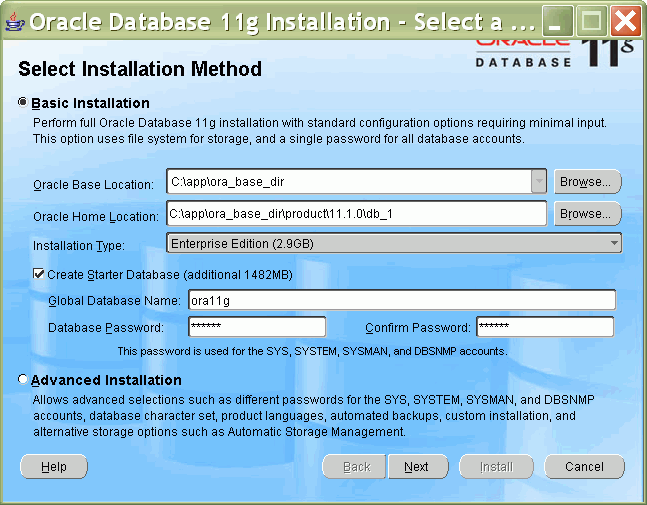
Task: Click Browse next to Oracle Base Location
Action: (x=587, y=181)
